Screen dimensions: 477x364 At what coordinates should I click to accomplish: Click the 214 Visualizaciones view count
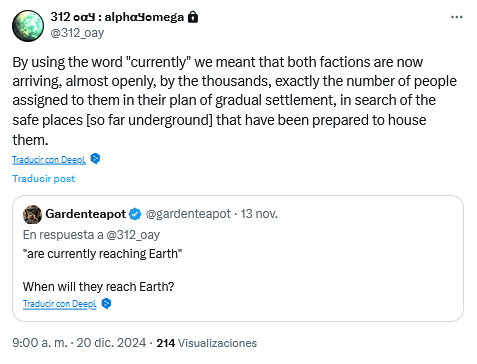point(207,343)
